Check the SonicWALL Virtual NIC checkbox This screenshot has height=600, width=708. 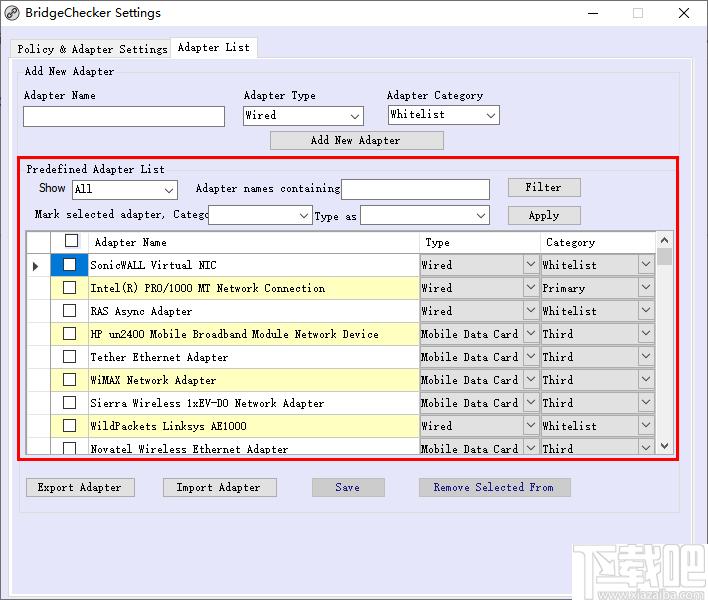tap(70, 265)
